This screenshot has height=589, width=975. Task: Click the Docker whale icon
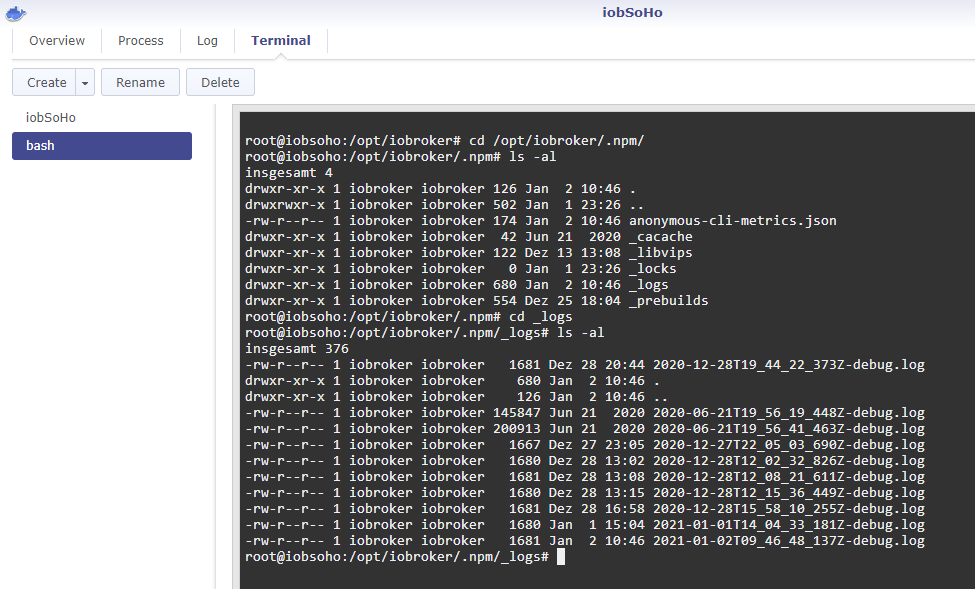[x=16, y=13]
